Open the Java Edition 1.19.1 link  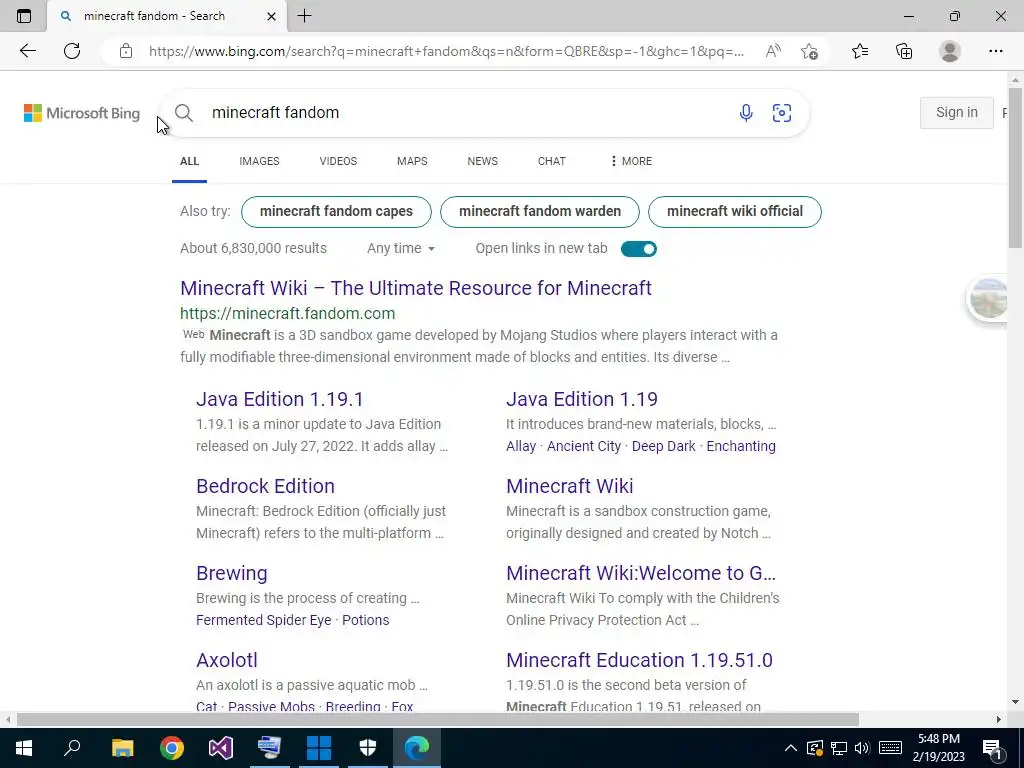click(280, 399)
